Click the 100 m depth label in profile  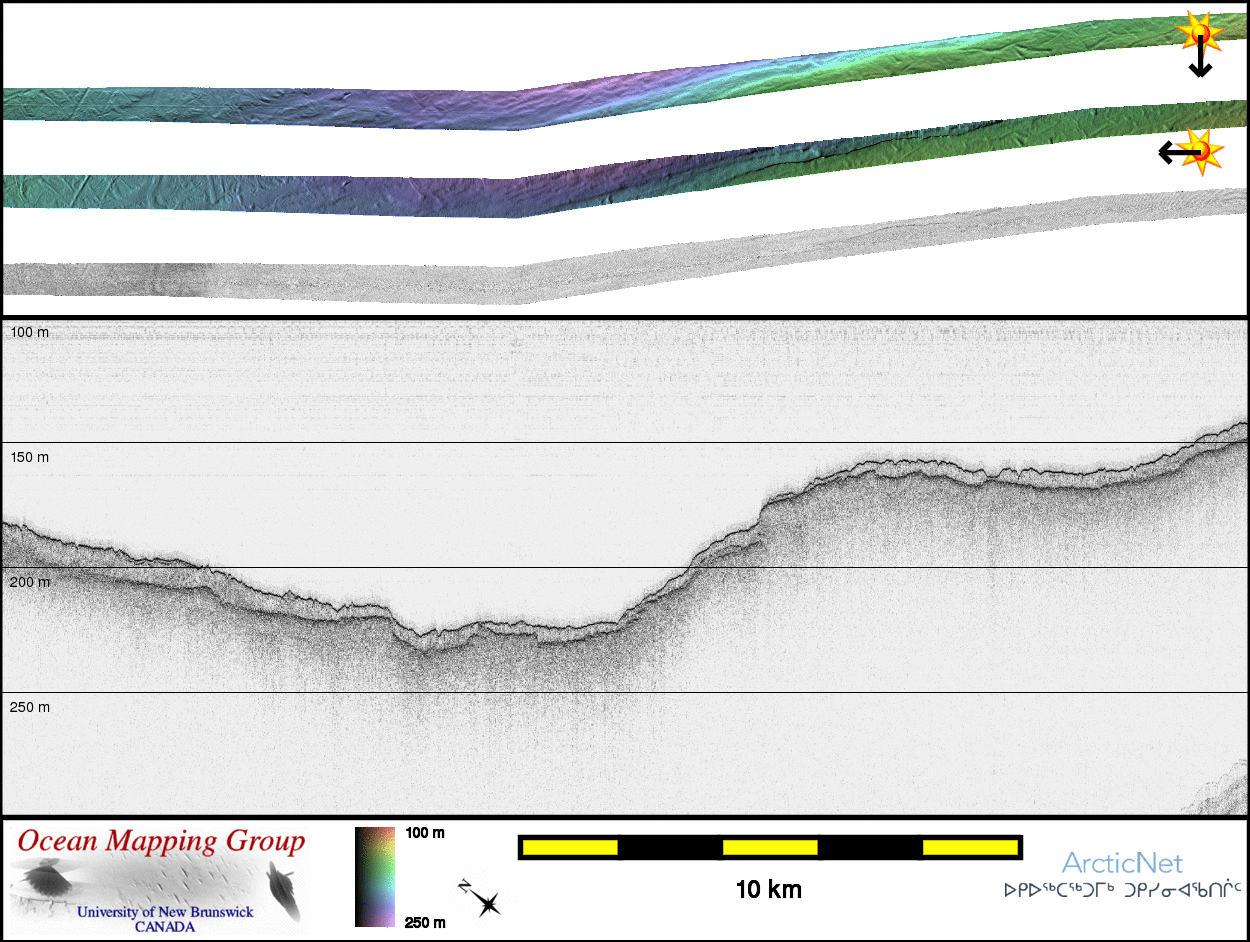pos(28,331)
